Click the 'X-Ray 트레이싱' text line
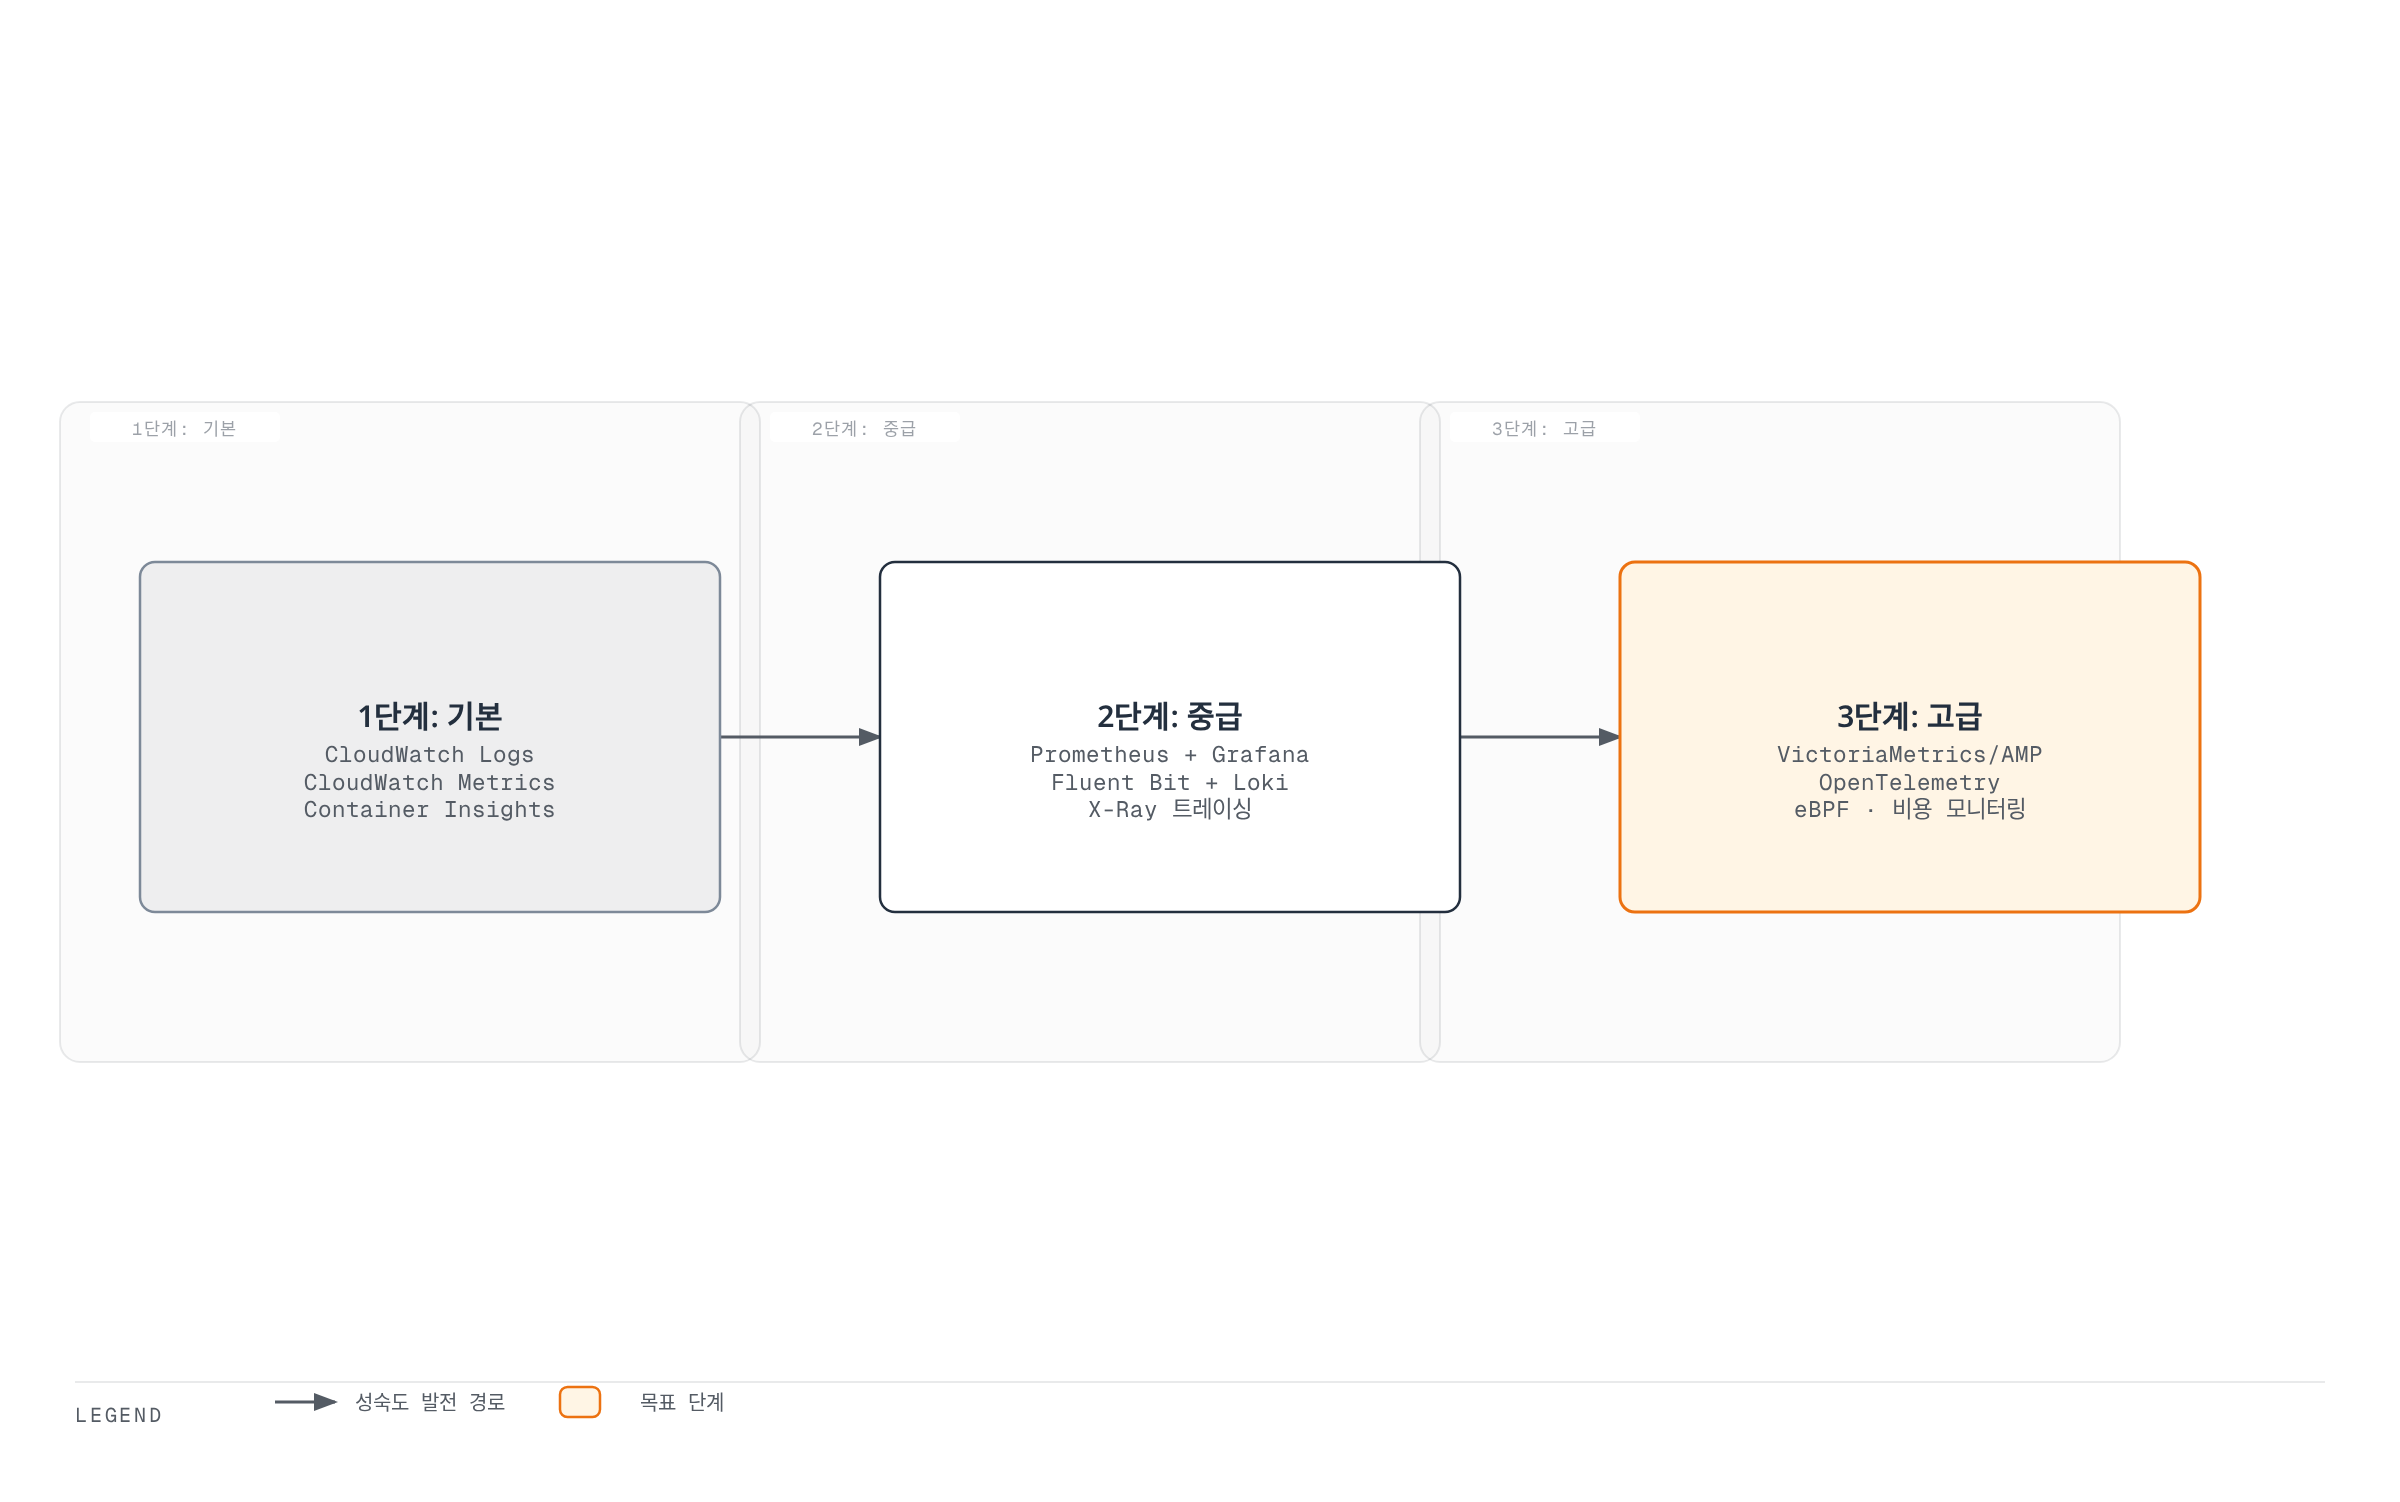The width and height of the screenshot is (2400, 1502). [1170, 809]
